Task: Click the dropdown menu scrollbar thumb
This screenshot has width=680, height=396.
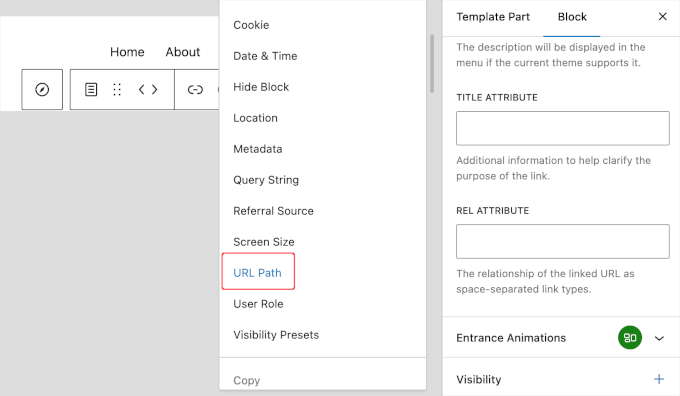Action: pos(432,63)
